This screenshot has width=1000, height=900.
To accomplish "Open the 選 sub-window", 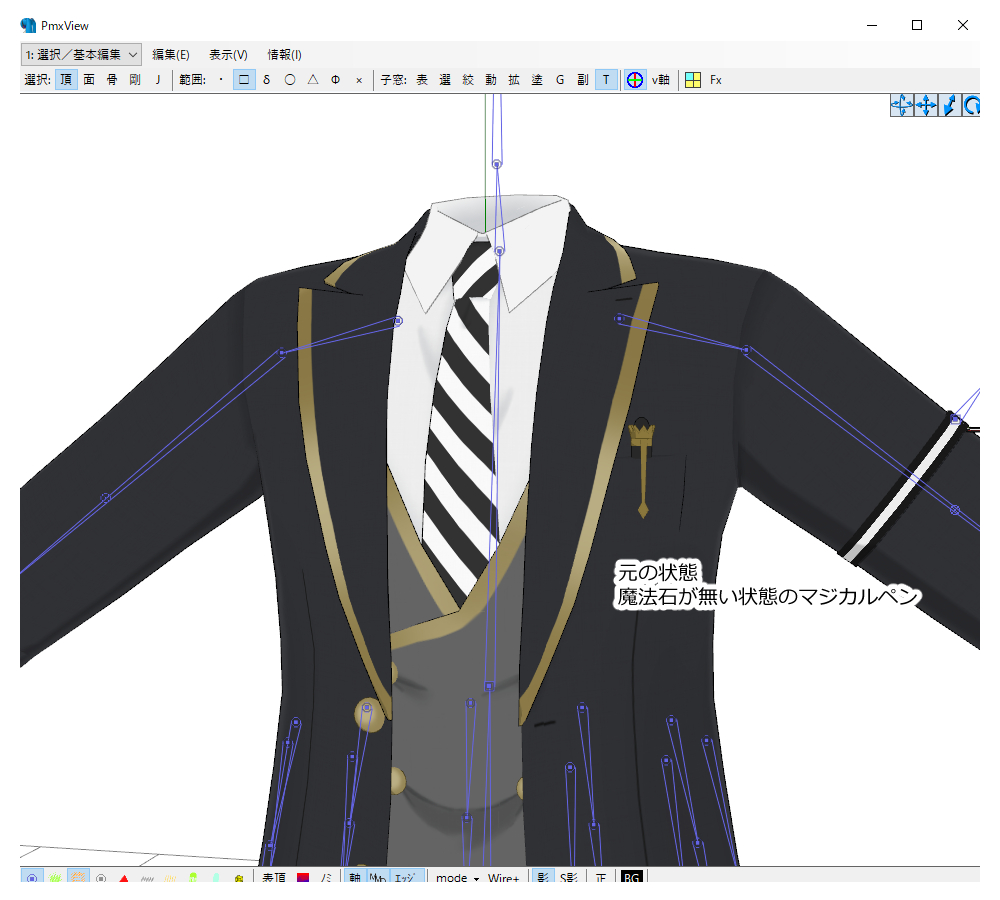I will 445,80.
